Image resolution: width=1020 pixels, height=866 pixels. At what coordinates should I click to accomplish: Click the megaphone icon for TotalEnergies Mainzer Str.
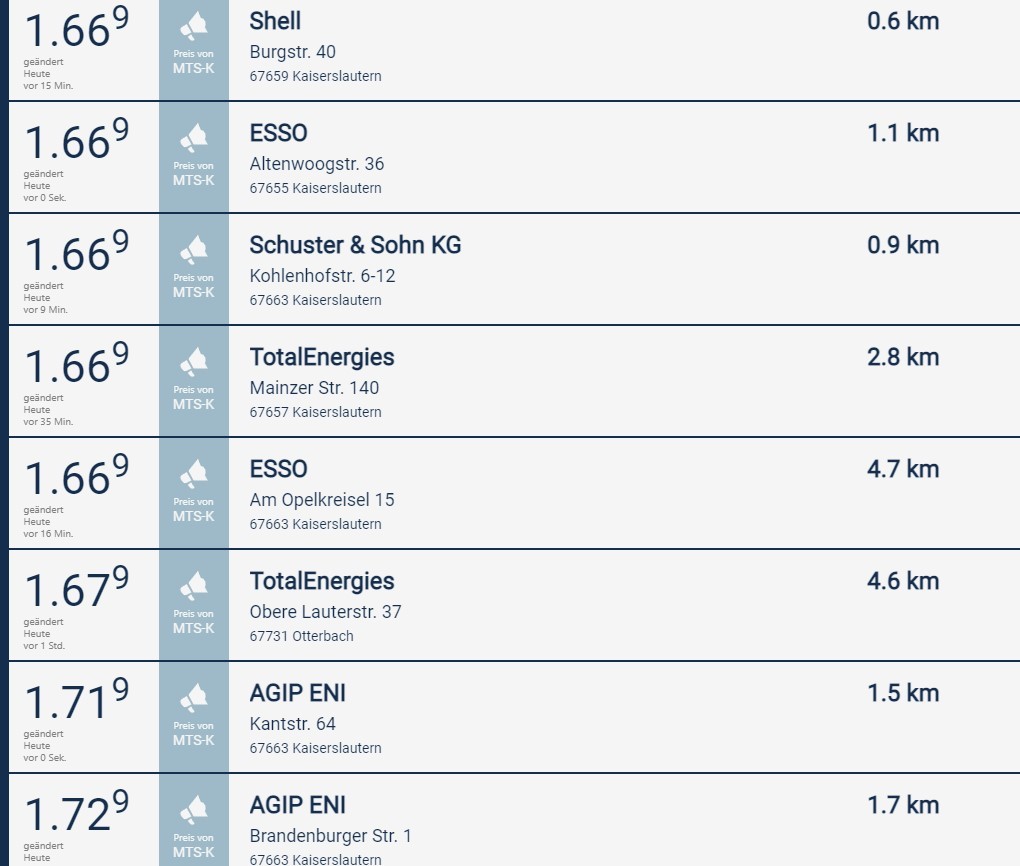[x=193, y=363]
